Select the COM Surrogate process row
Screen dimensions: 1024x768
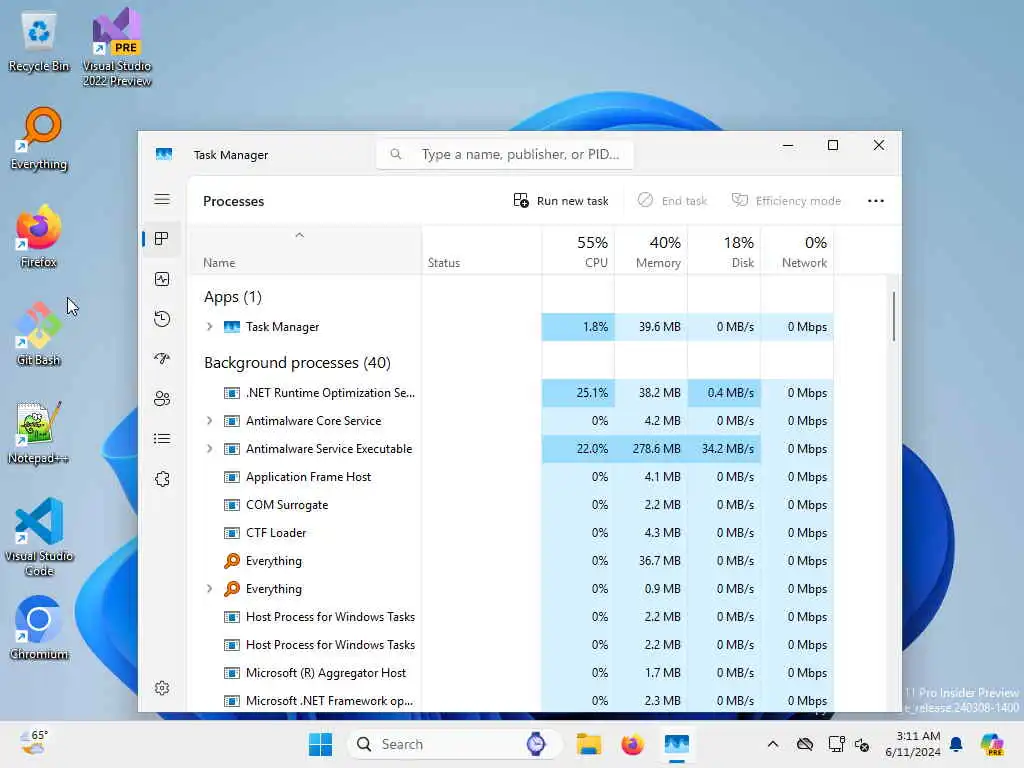pos(511,505)
